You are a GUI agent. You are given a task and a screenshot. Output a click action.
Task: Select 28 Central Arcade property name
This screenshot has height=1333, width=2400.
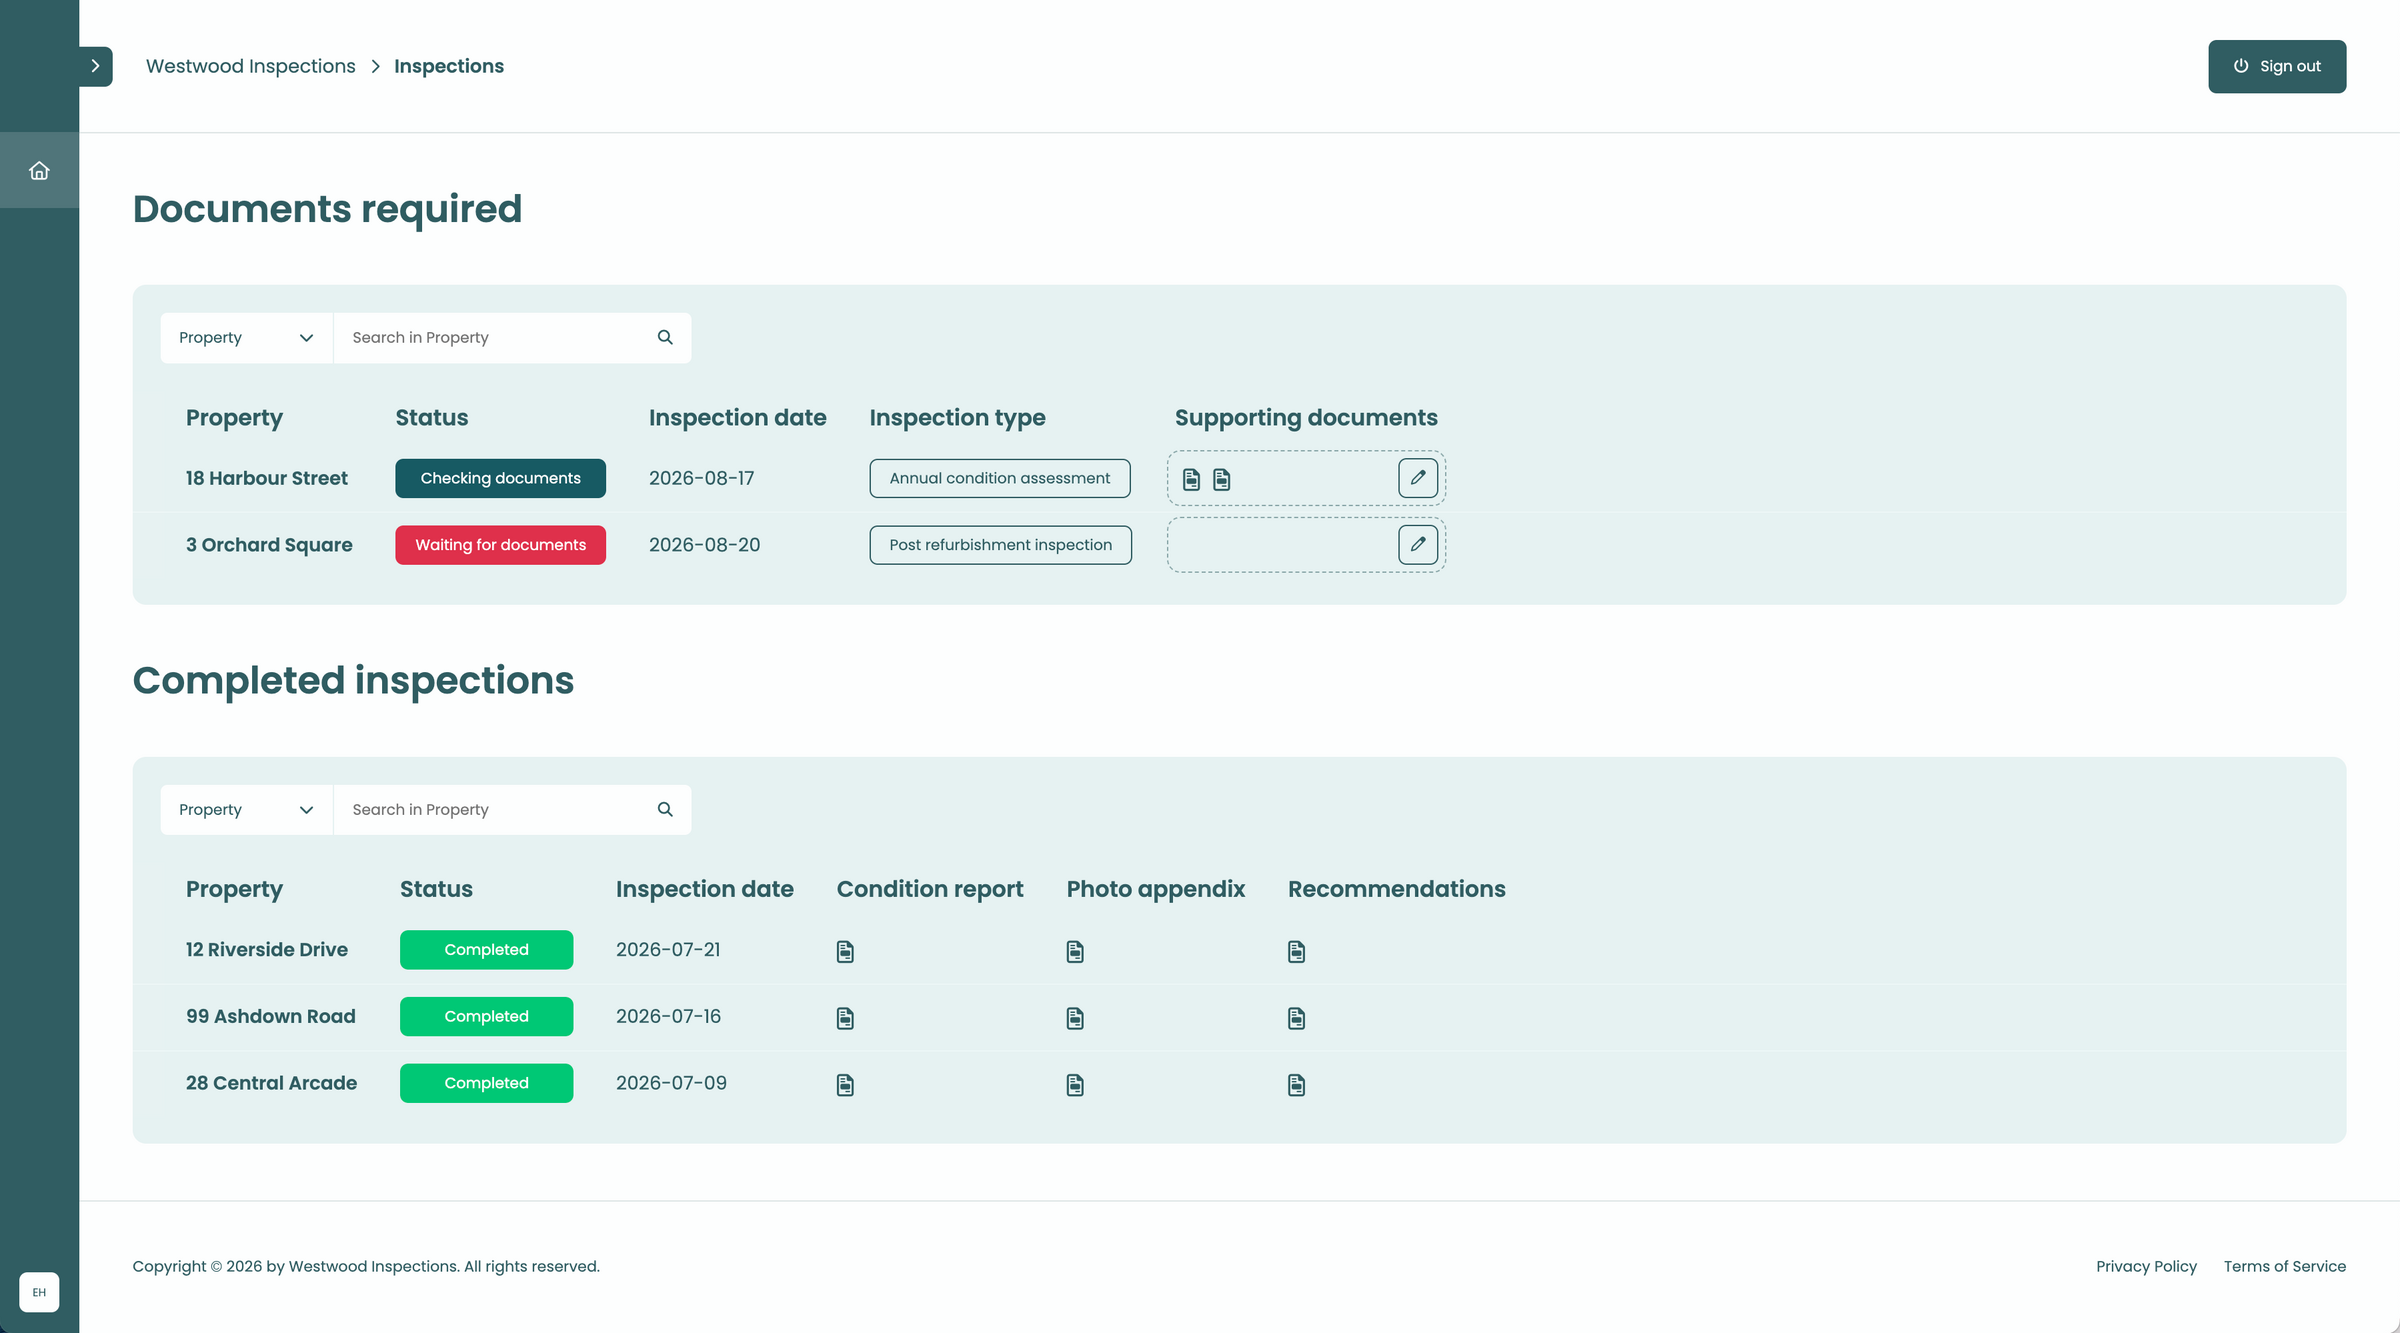(271, 1083)
